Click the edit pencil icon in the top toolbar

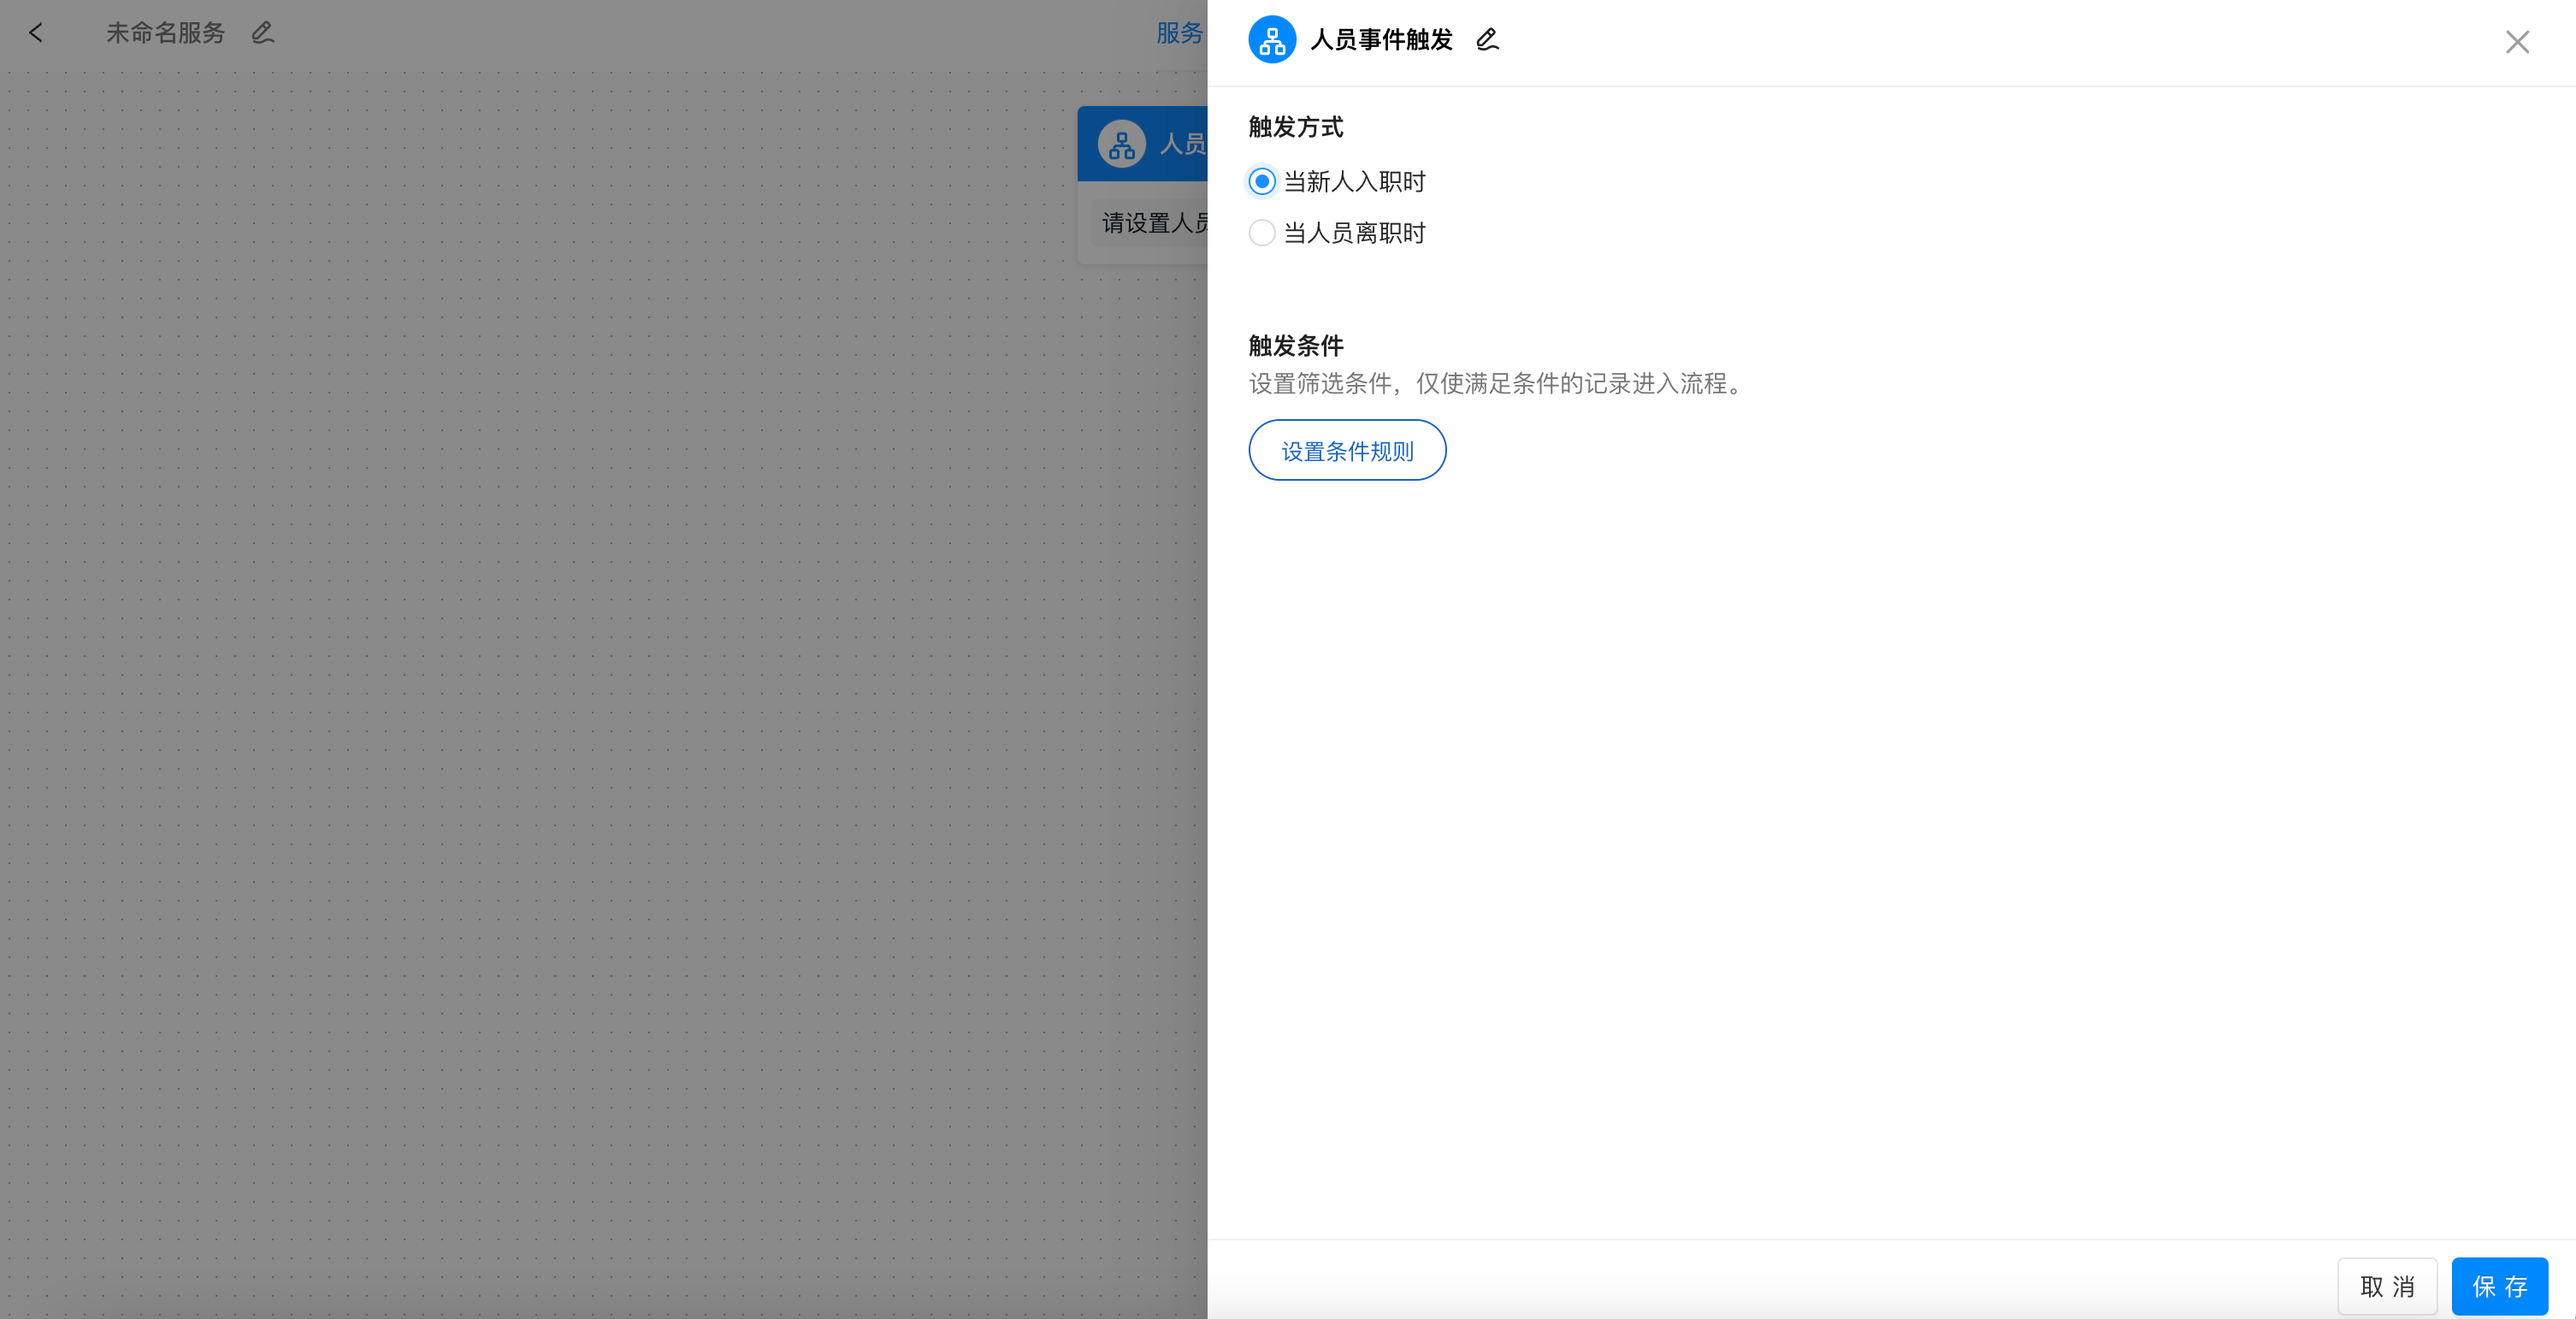click(x=261, y=33)
